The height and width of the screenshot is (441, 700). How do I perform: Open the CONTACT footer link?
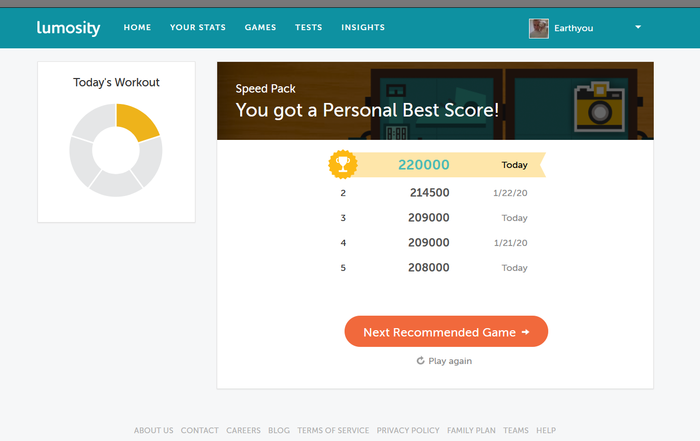click(x=200, y=430)
